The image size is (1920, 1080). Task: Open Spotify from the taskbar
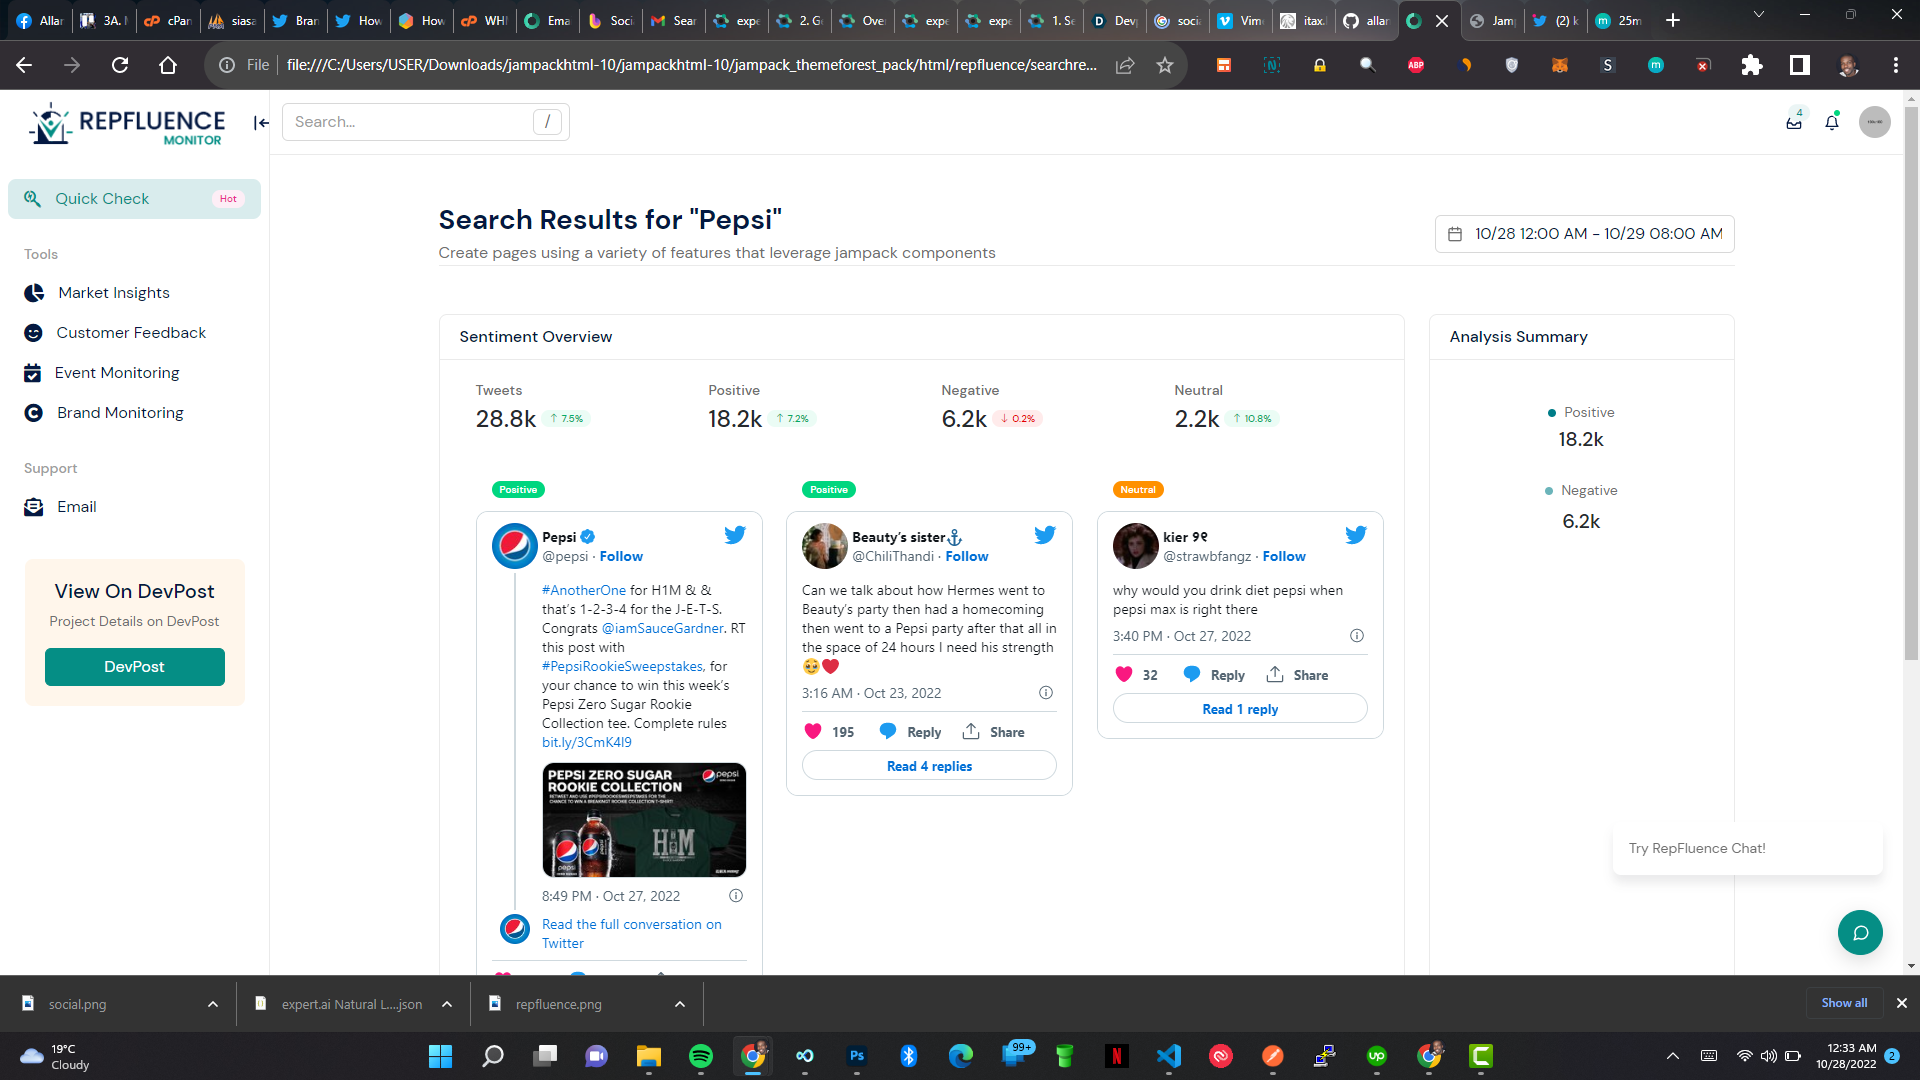click(x=701, y=1056)
